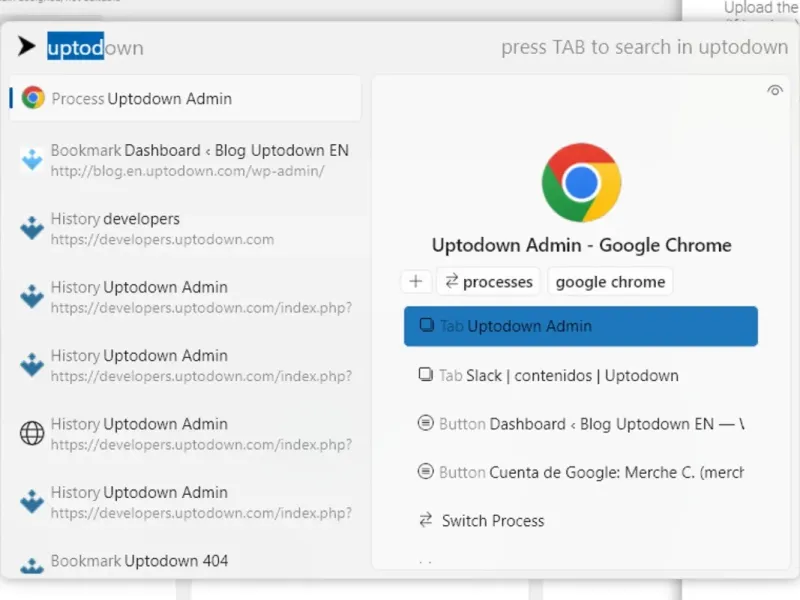Click the plus add tag button
The width and height of the screenshot is (800, 600).
pyautogui.click(x=416, y=281)
